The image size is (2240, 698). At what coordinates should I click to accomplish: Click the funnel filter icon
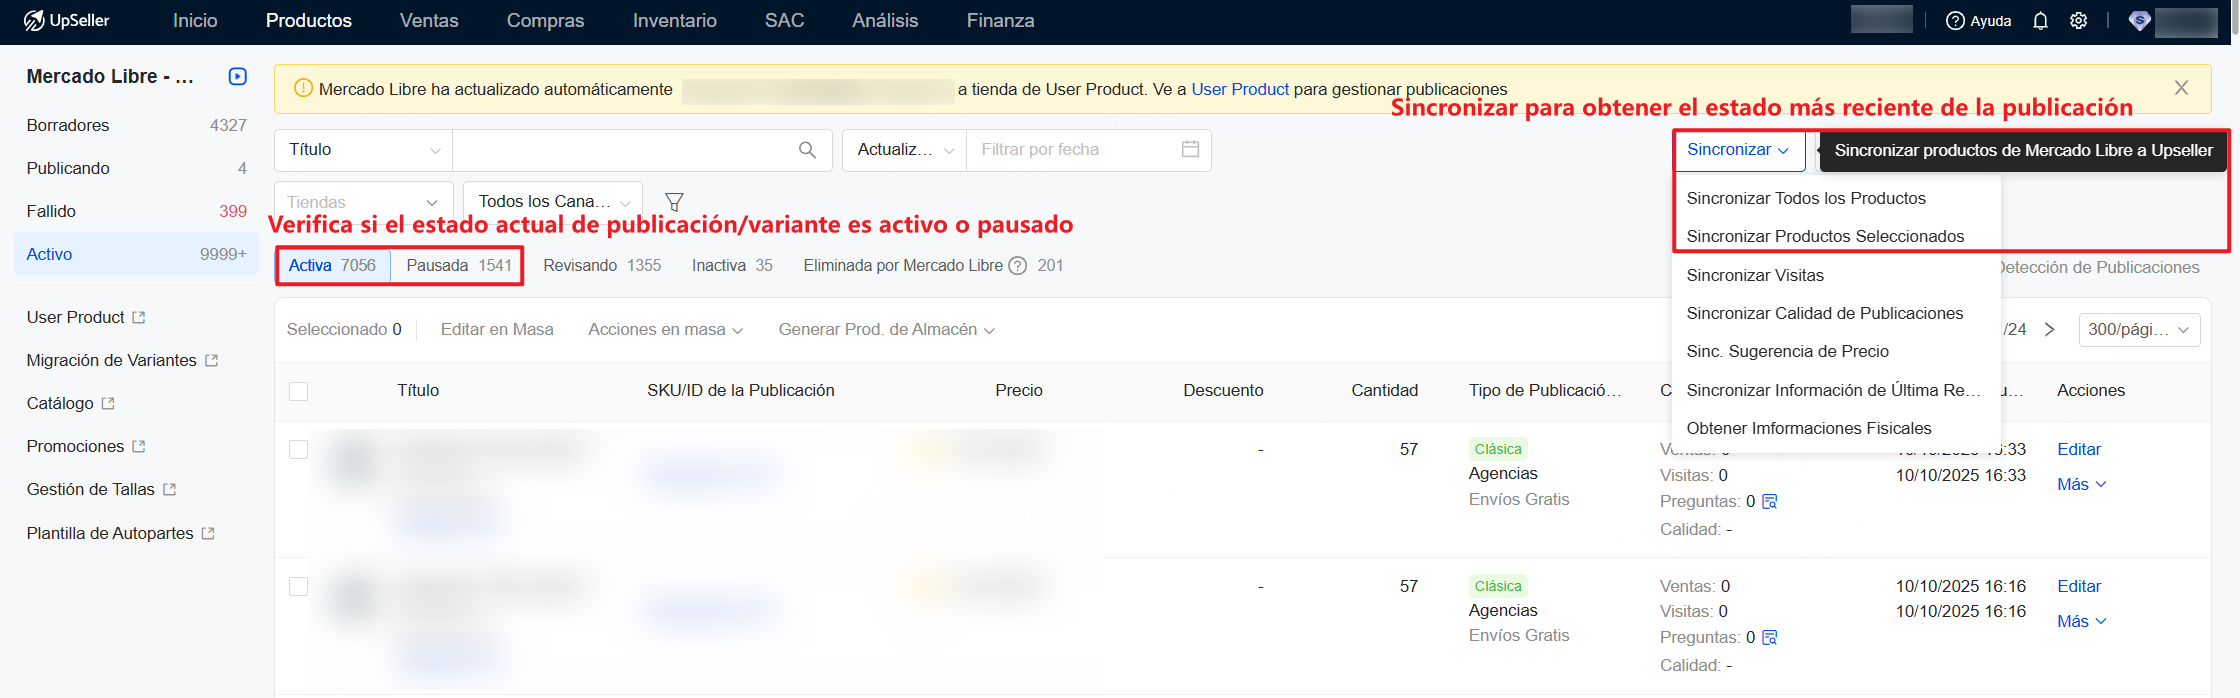(x=674, y=202)
